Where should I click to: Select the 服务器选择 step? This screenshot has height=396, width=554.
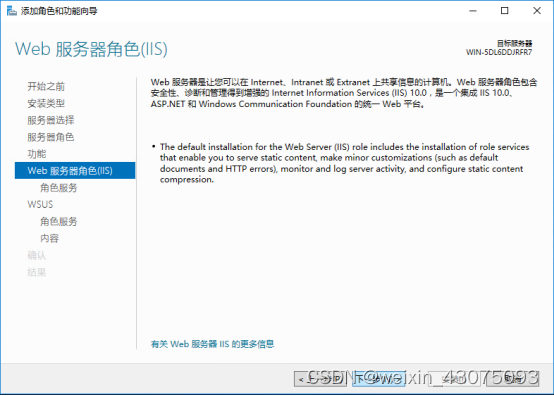(x=51, y=120)
